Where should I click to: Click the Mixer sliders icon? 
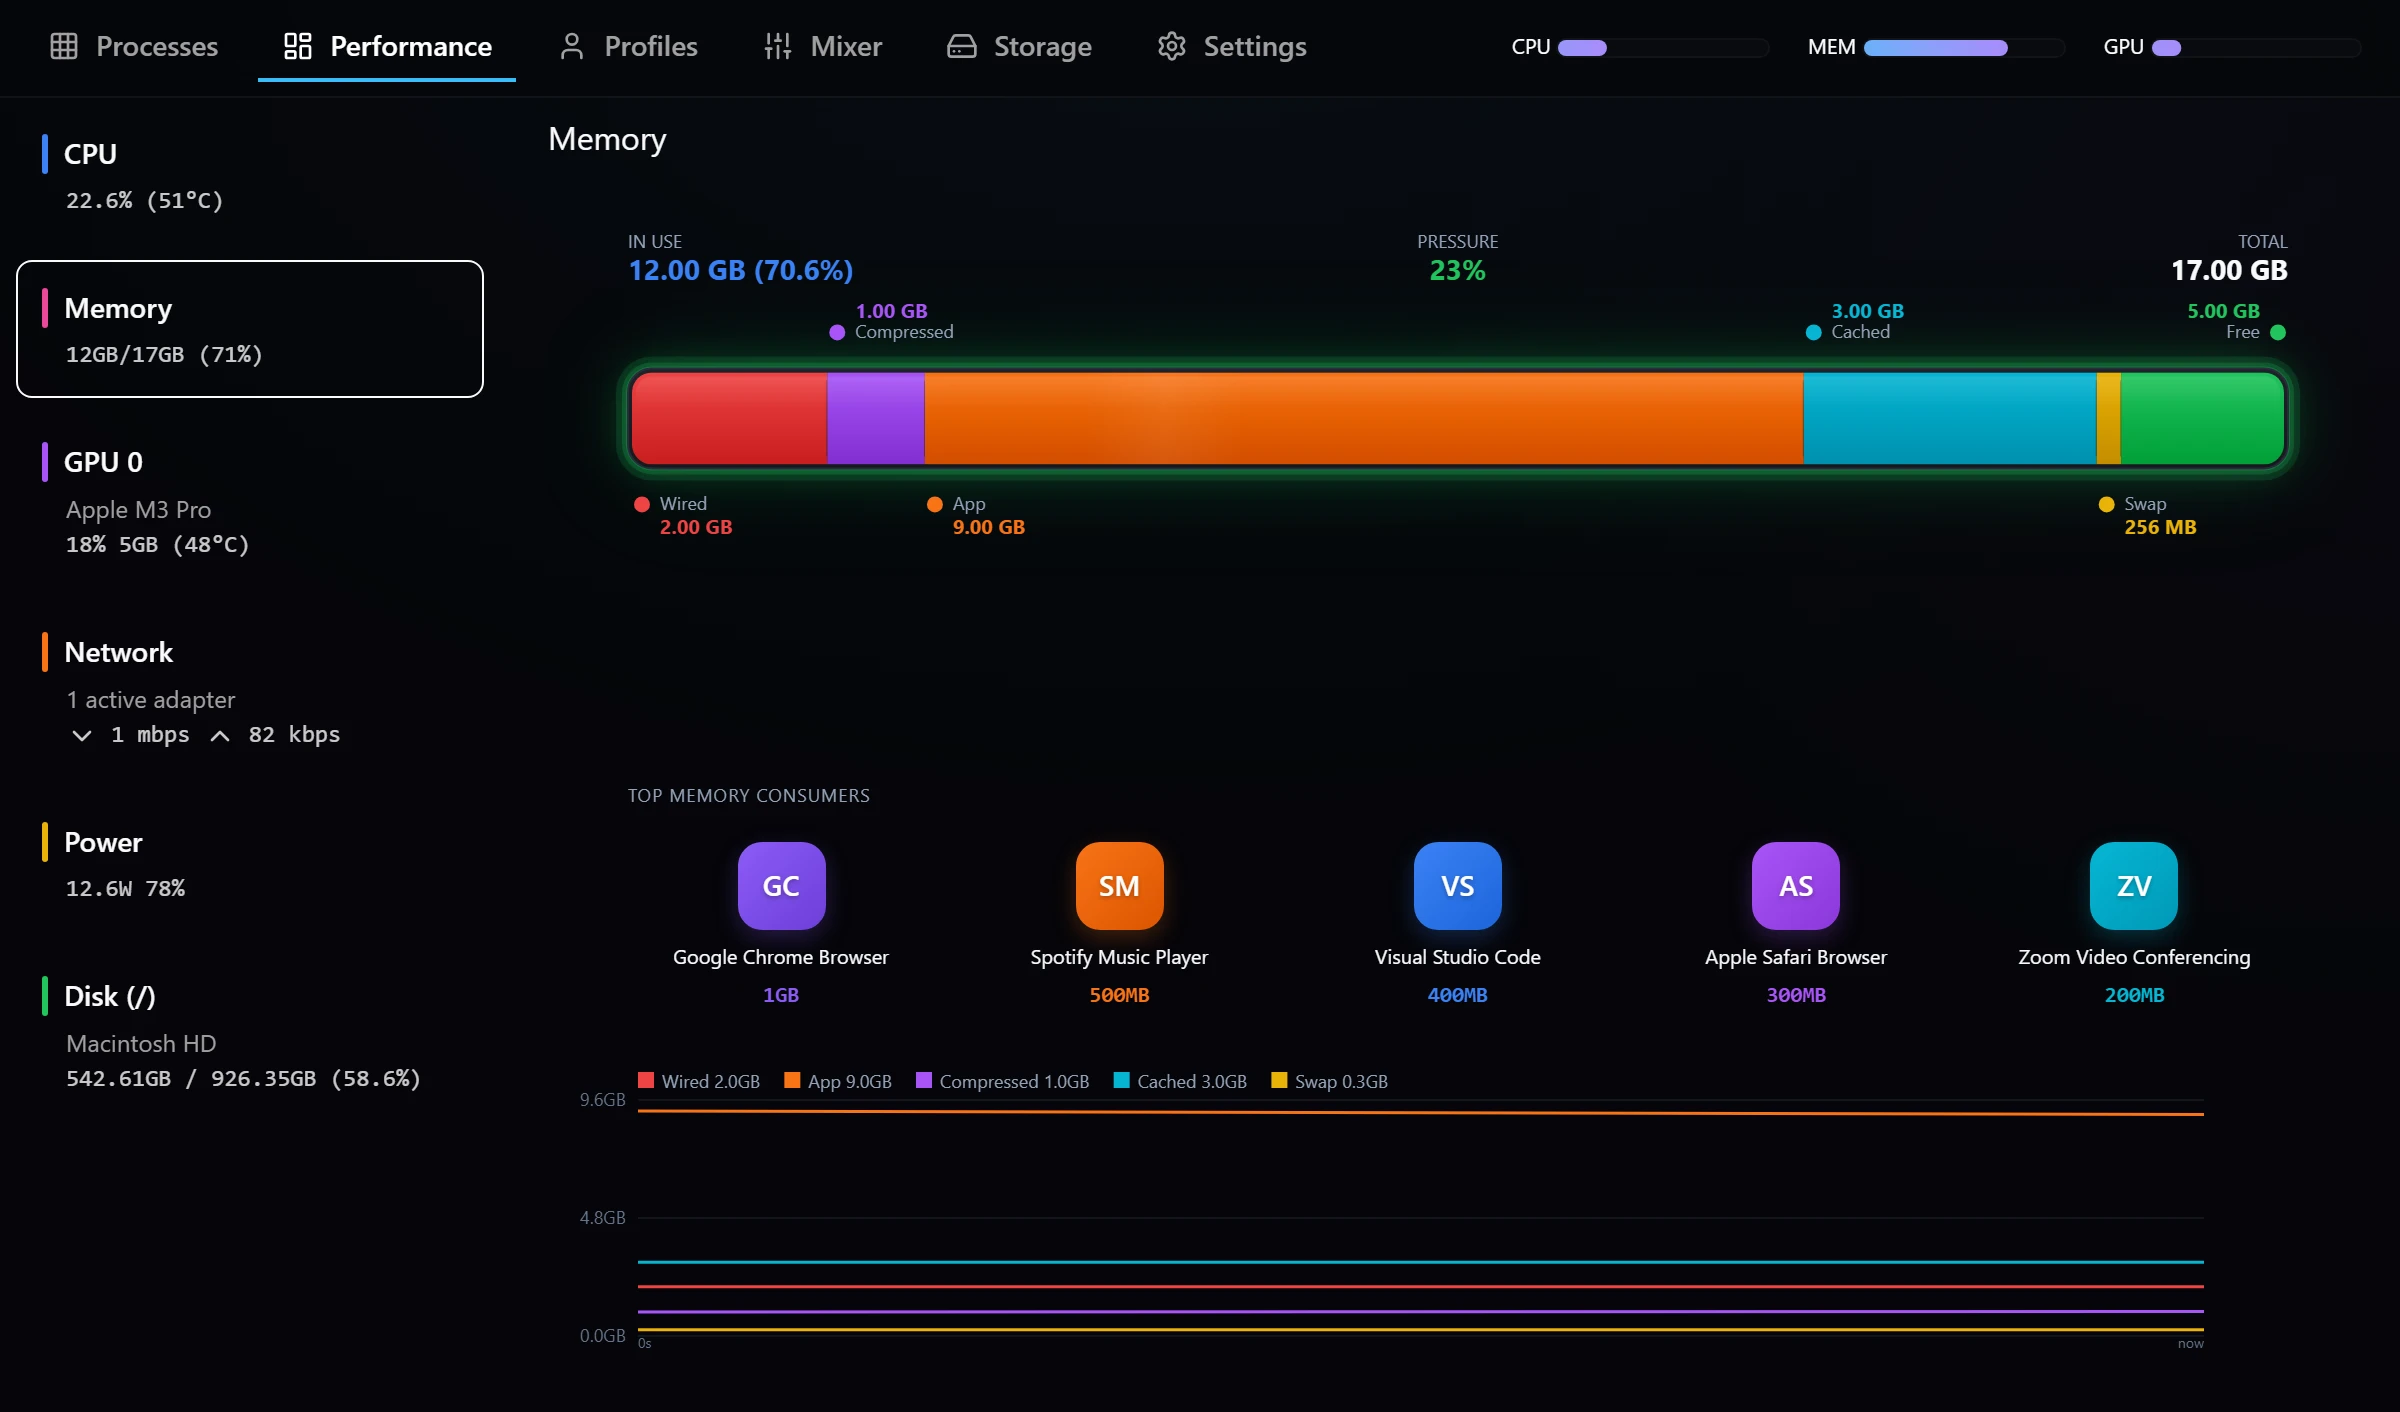[x=778, y=46]
